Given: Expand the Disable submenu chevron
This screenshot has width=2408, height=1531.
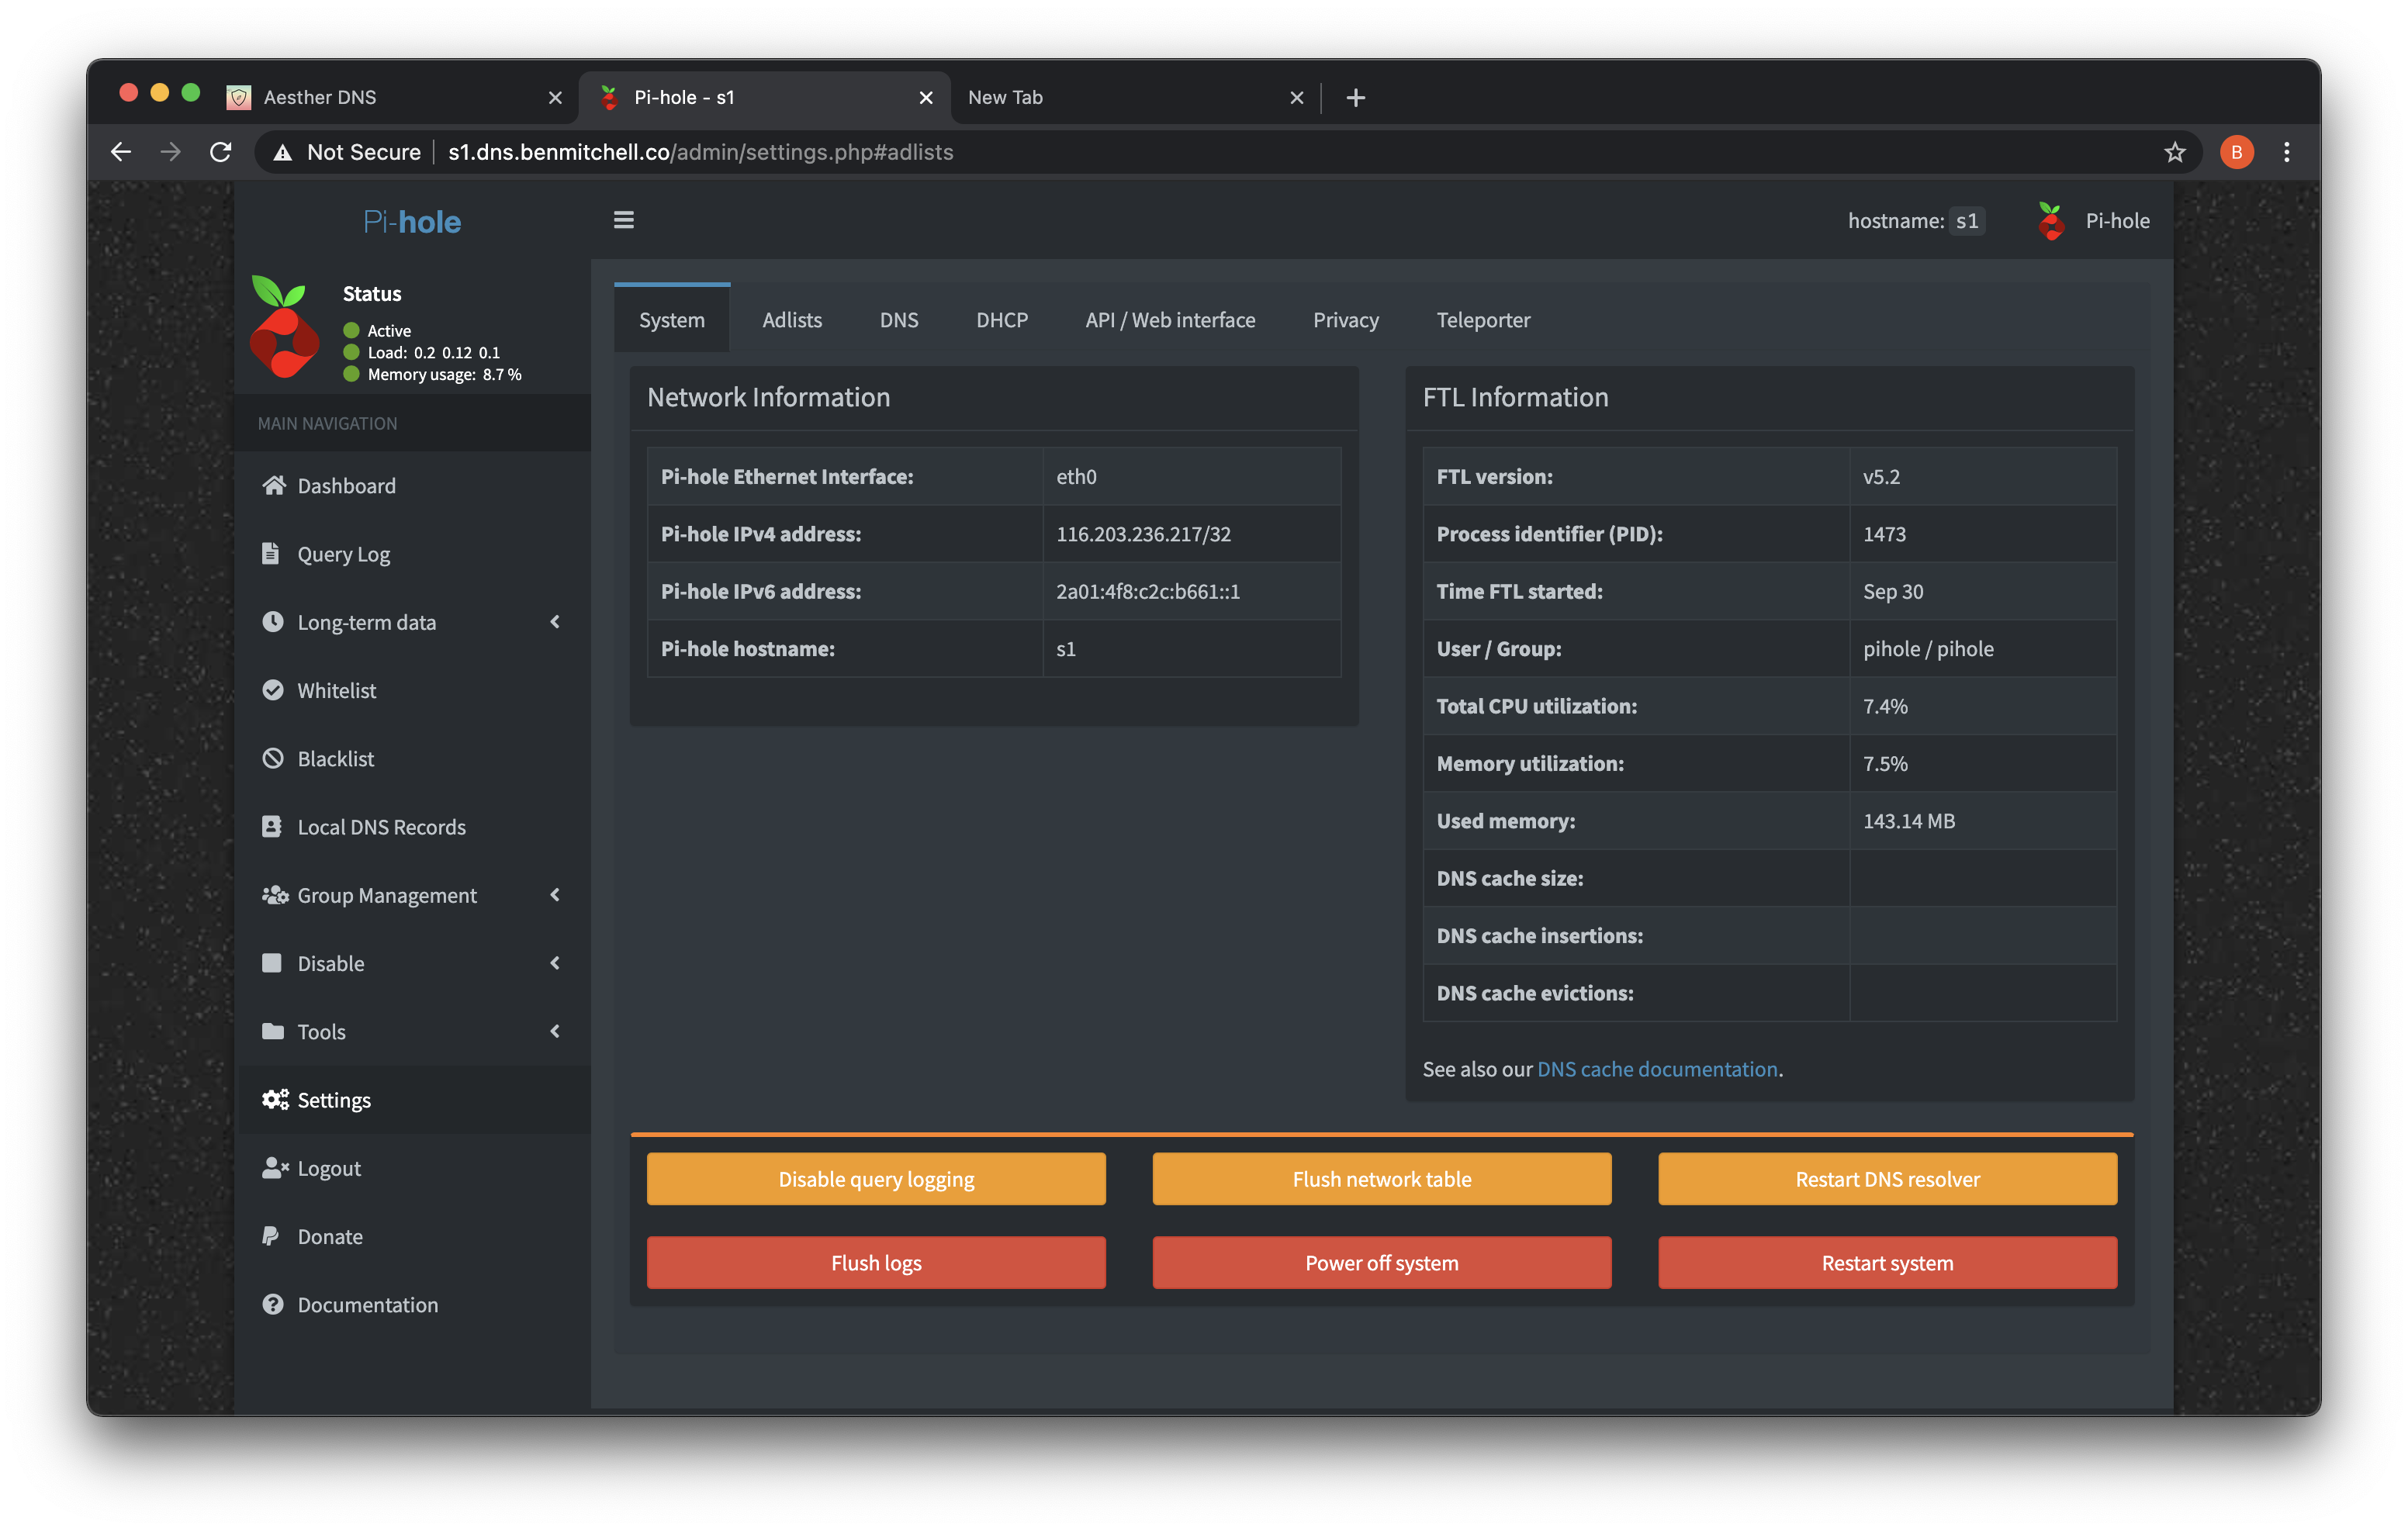Looking at the screenshot, I should (x=555, y=962).
